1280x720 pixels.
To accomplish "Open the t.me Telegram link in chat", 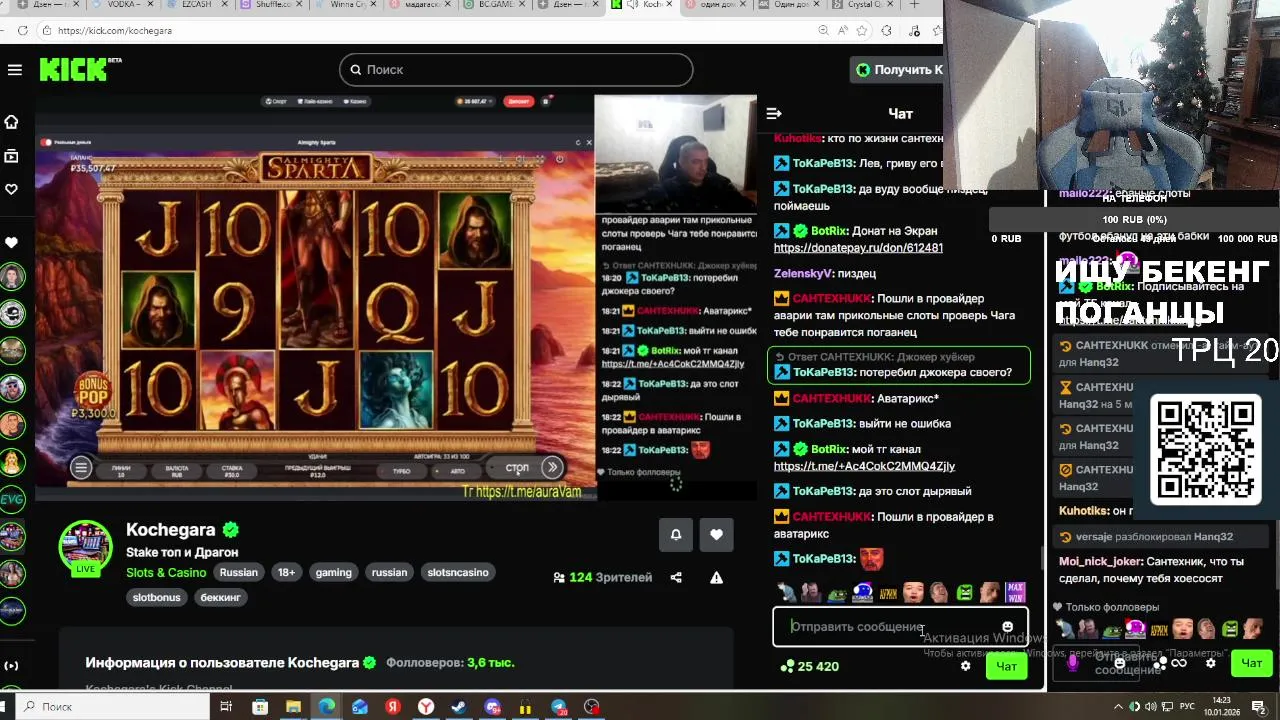I will 864,466.
